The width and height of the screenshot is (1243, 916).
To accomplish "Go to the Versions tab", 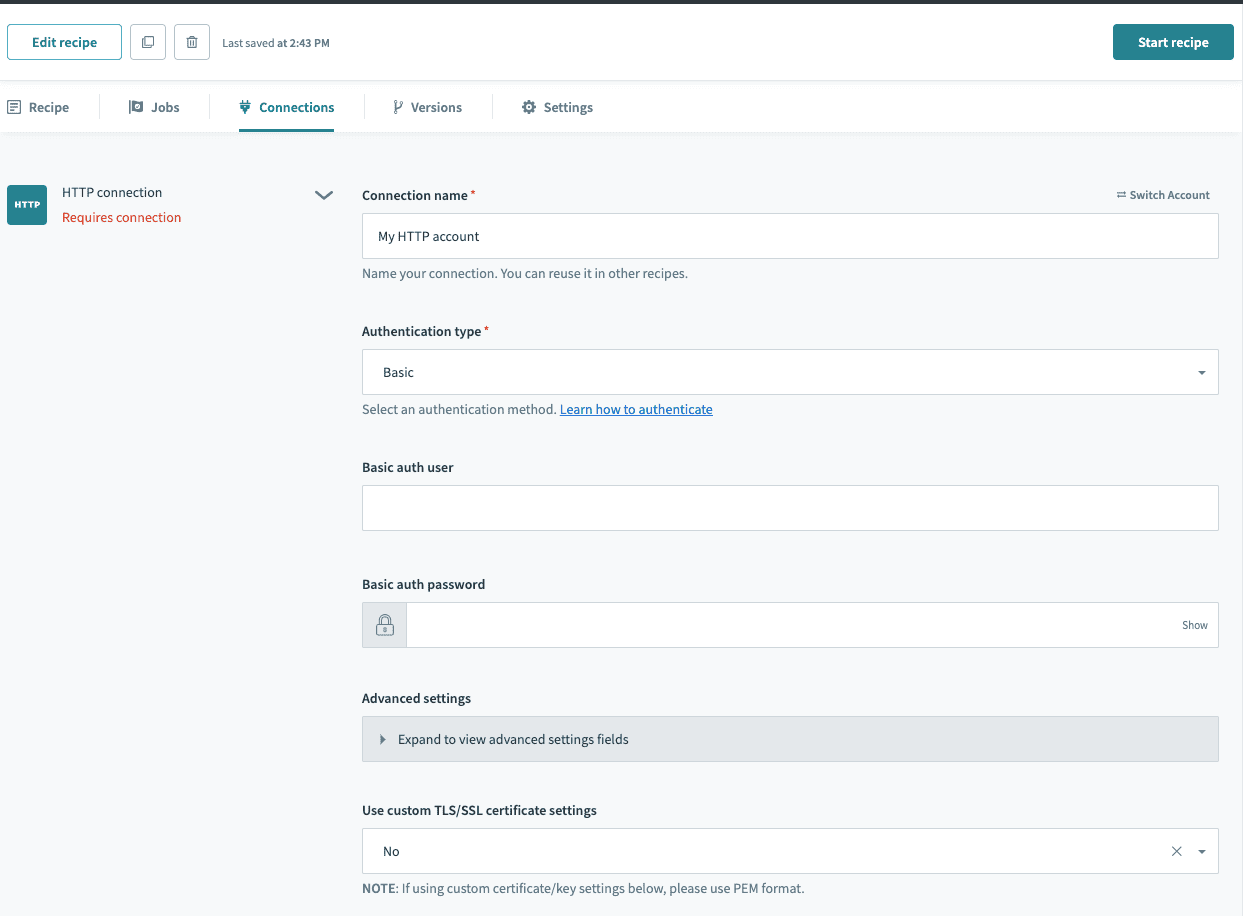I will 427,107.
